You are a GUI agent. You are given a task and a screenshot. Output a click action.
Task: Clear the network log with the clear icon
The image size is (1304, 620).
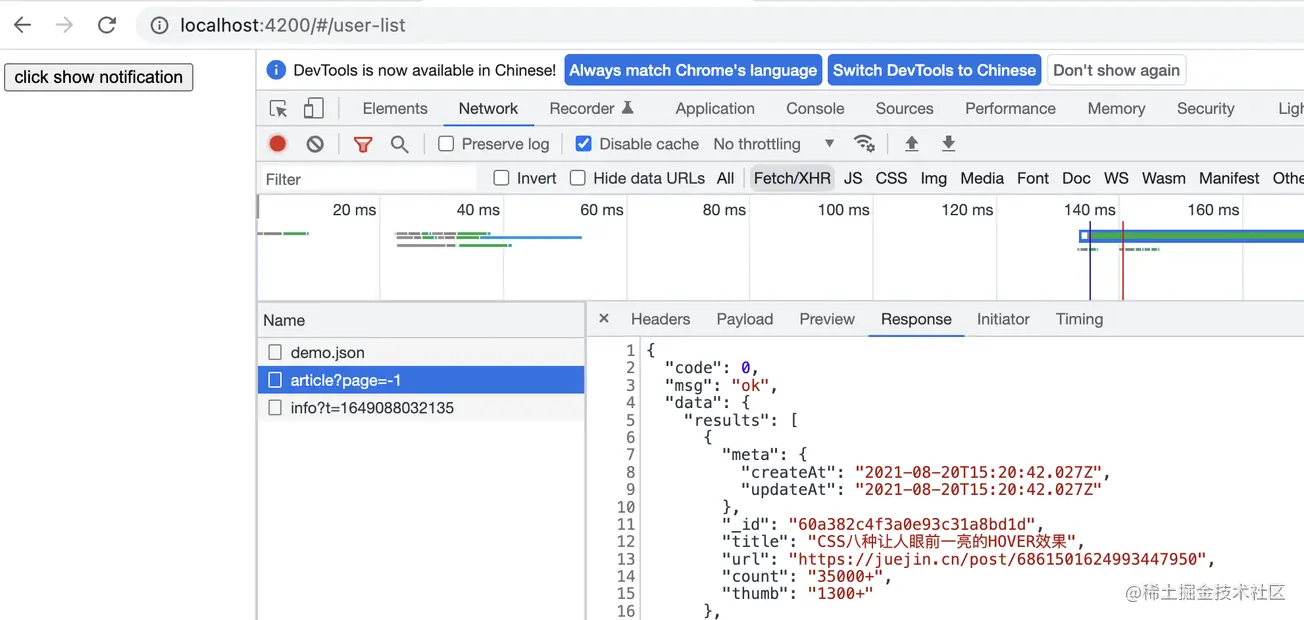point(315,144)
